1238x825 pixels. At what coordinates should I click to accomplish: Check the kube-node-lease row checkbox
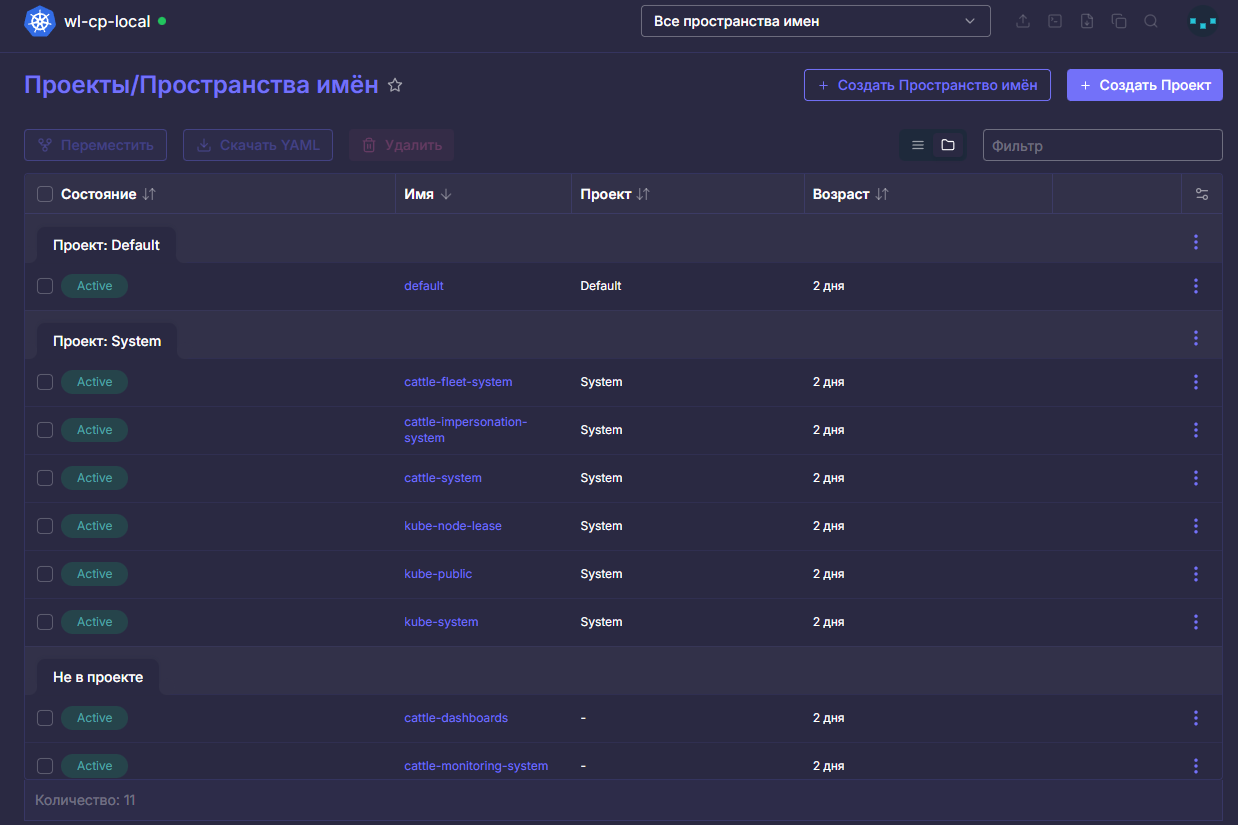click(x=45, y=526)
